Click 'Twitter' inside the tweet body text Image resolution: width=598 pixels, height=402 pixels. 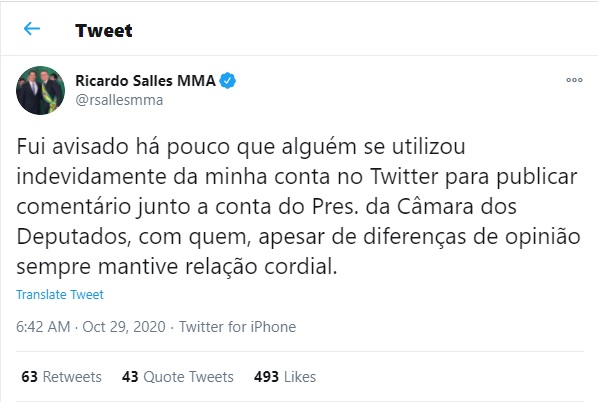coord(404,177)
